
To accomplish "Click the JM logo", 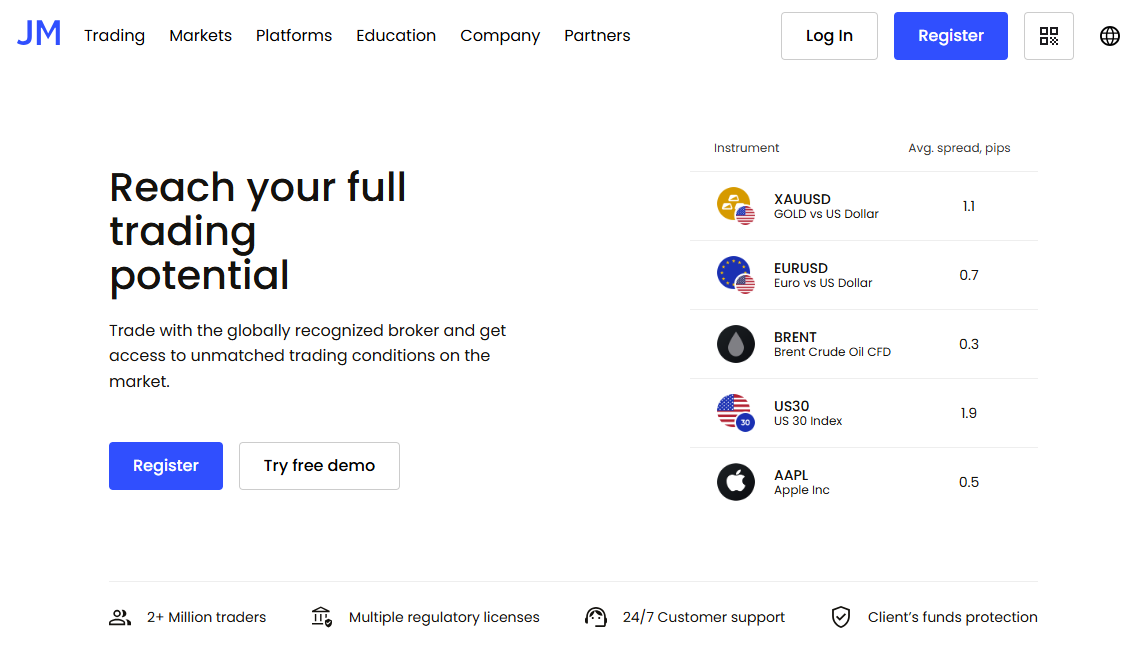I will click(39, 34).
